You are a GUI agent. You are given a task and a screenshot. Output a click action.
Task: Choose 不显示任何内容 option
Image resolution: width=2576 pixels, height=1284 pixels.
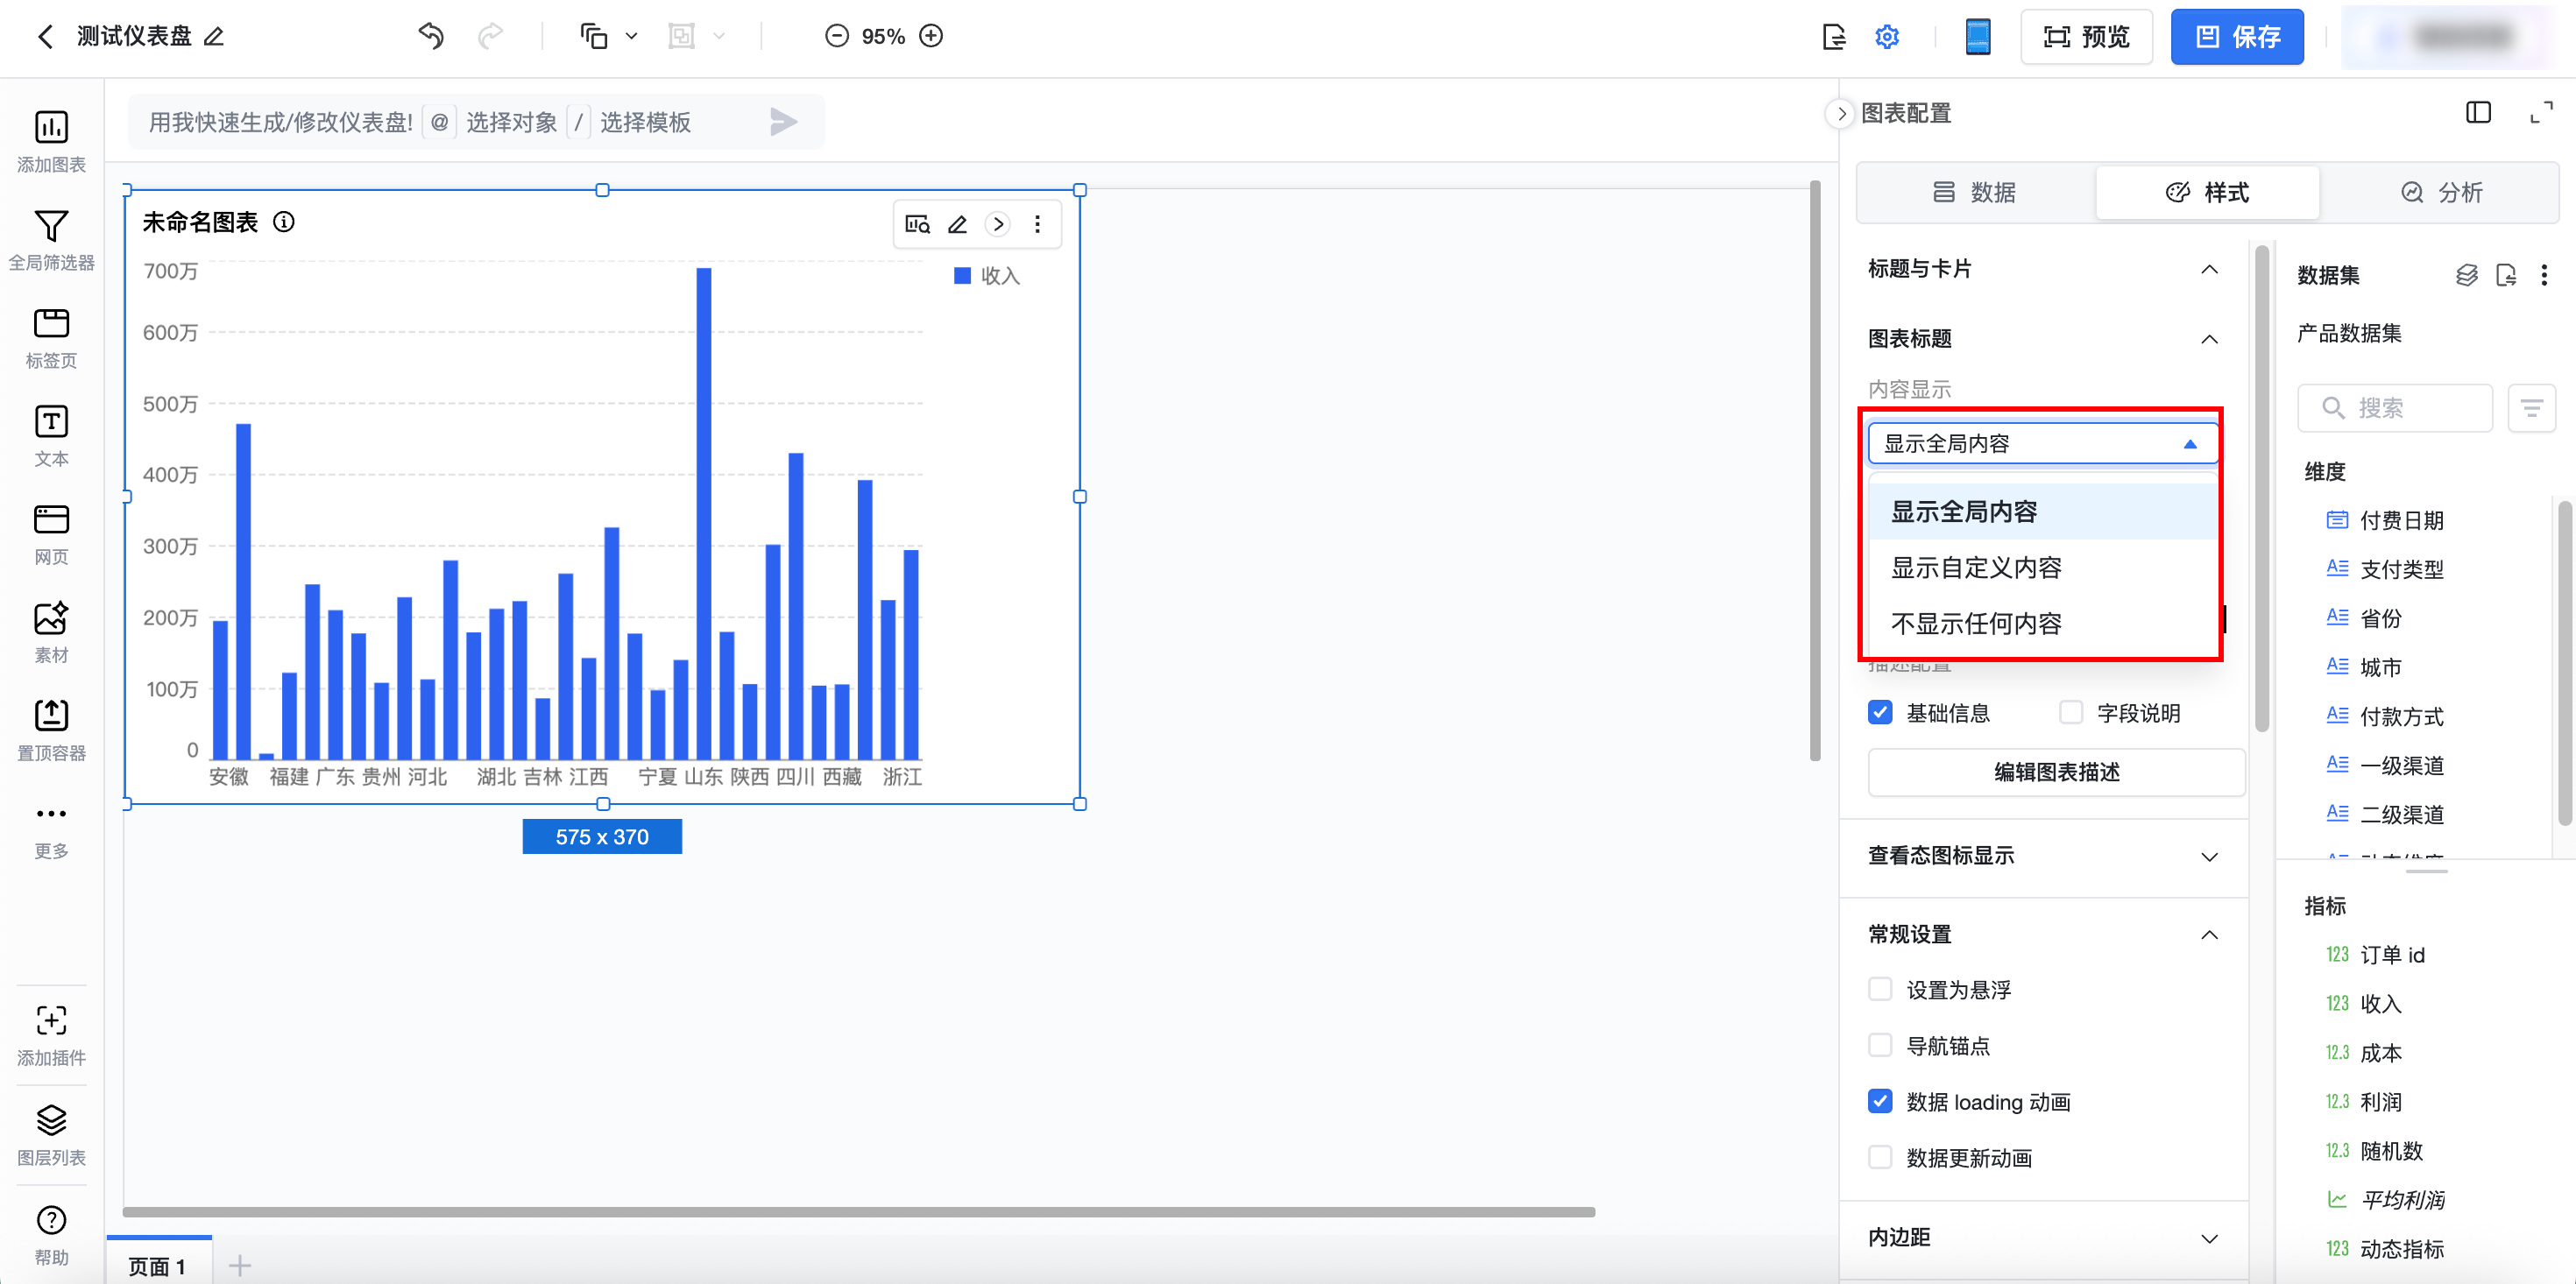pyautogui.click(x=1976, y=623)
